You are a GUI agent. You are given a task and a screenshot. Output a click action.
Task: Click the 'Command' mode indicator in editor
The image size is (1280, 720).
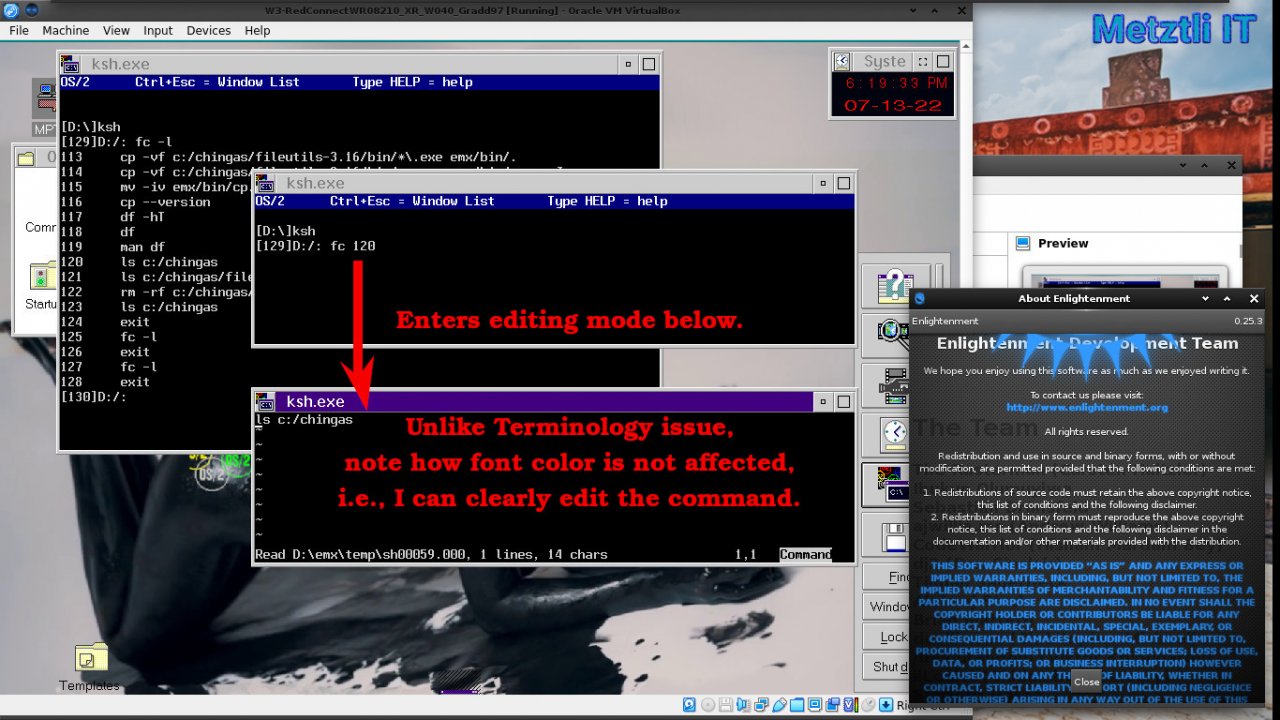(x=805, y=554)
